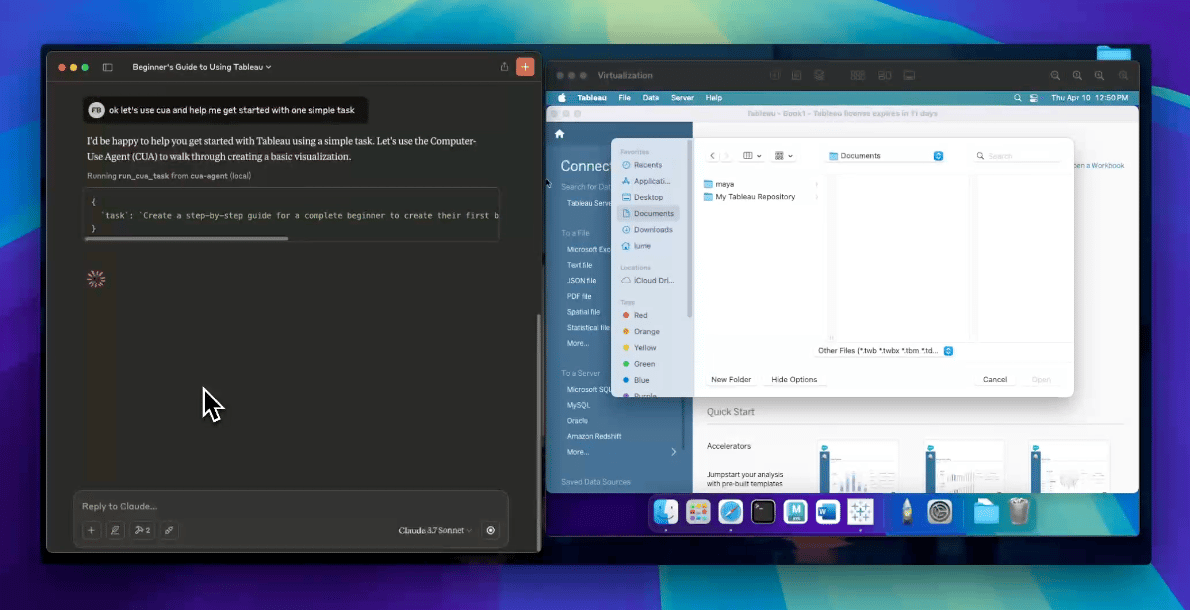Open the File menu
The height and width of the screenshot is (610, 1190).
(625, 98)
